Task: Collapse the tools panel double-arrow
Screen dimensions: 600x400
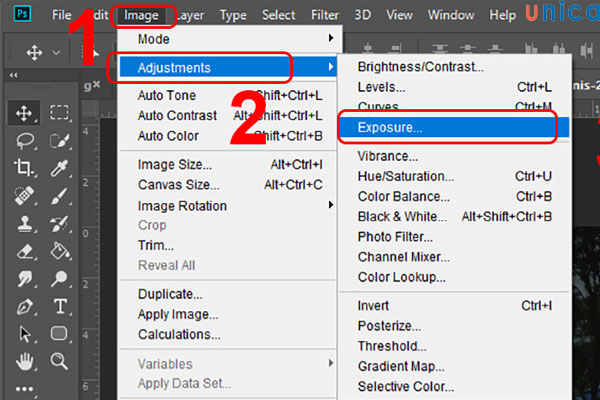Action: [x=12, y=73]
